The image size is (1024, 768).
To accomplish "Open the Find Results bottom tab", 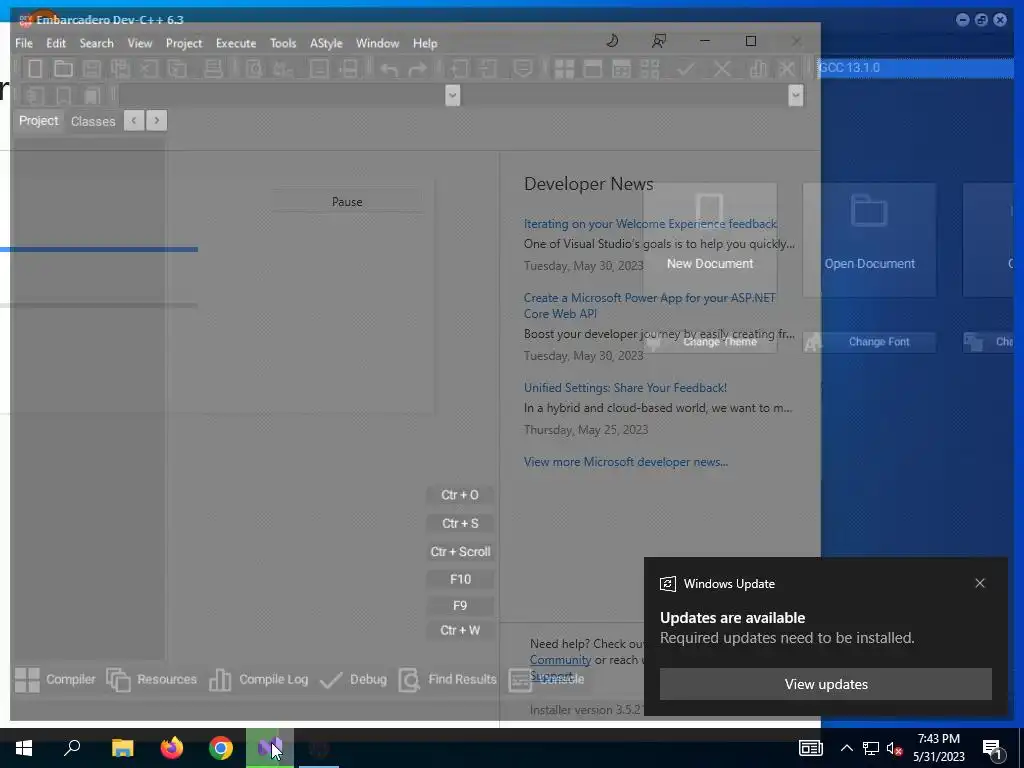I will point(447,680).
